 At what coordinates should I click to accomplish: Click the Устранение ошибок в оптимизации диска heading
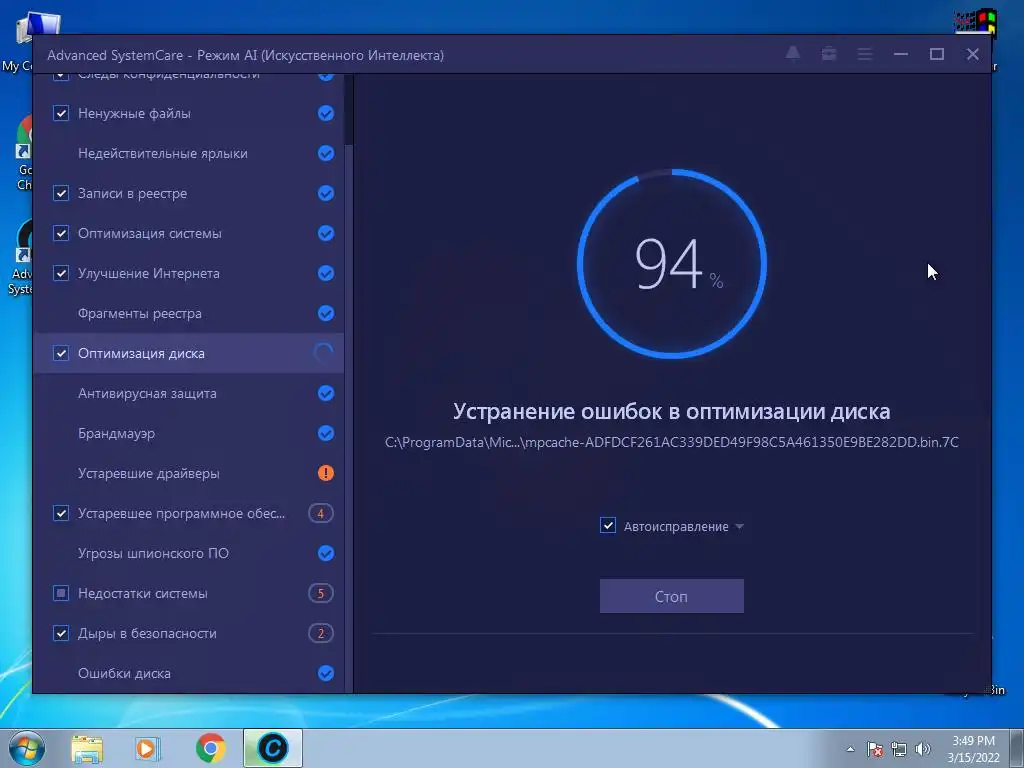tap(672, 411)
